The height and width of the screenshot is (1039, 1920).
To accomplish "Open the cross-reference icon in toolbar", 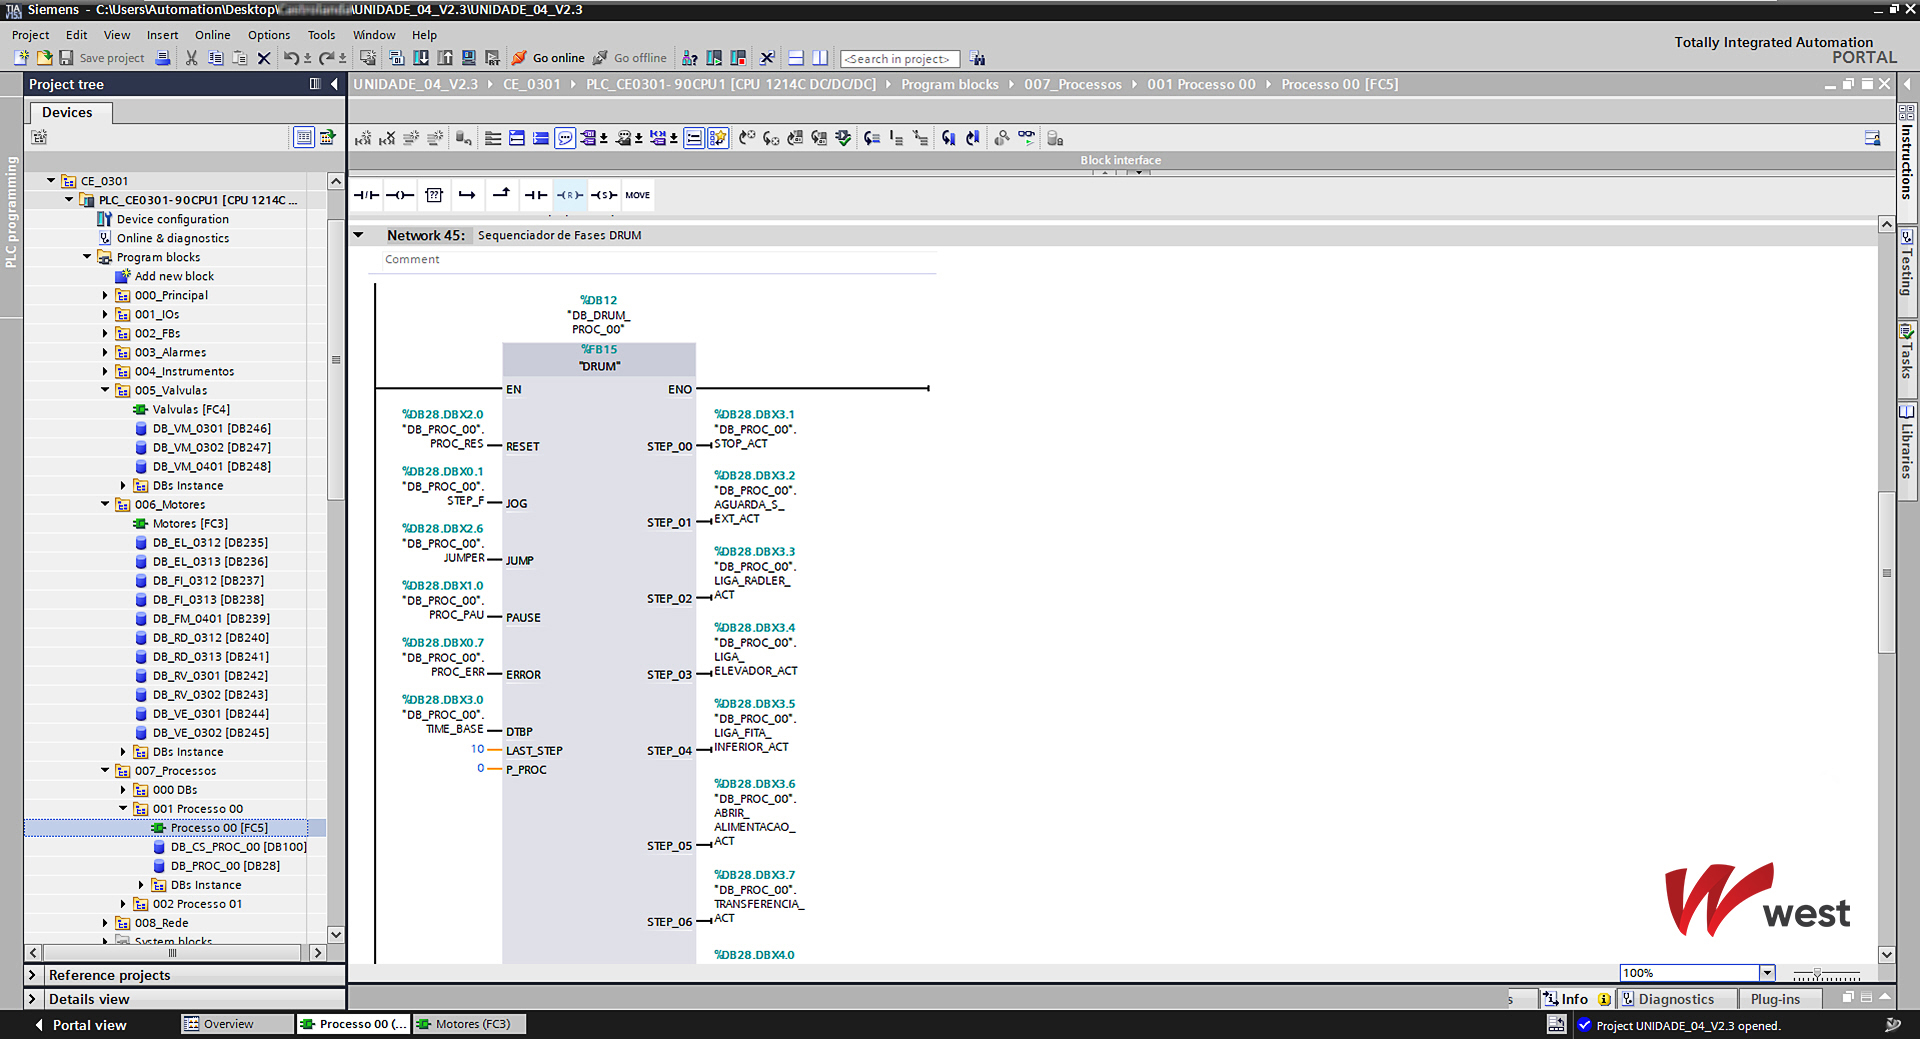I will [767, 58].
